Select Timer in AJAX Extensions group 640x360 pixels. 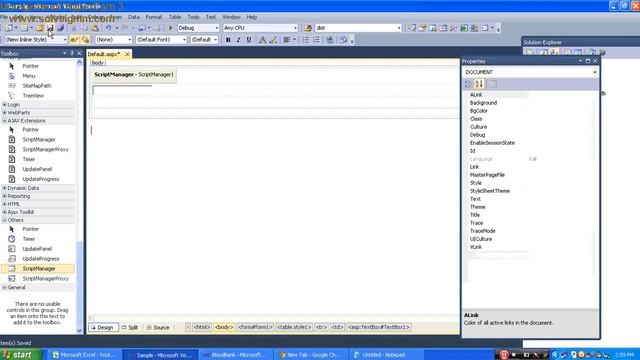tap(29, 159)
